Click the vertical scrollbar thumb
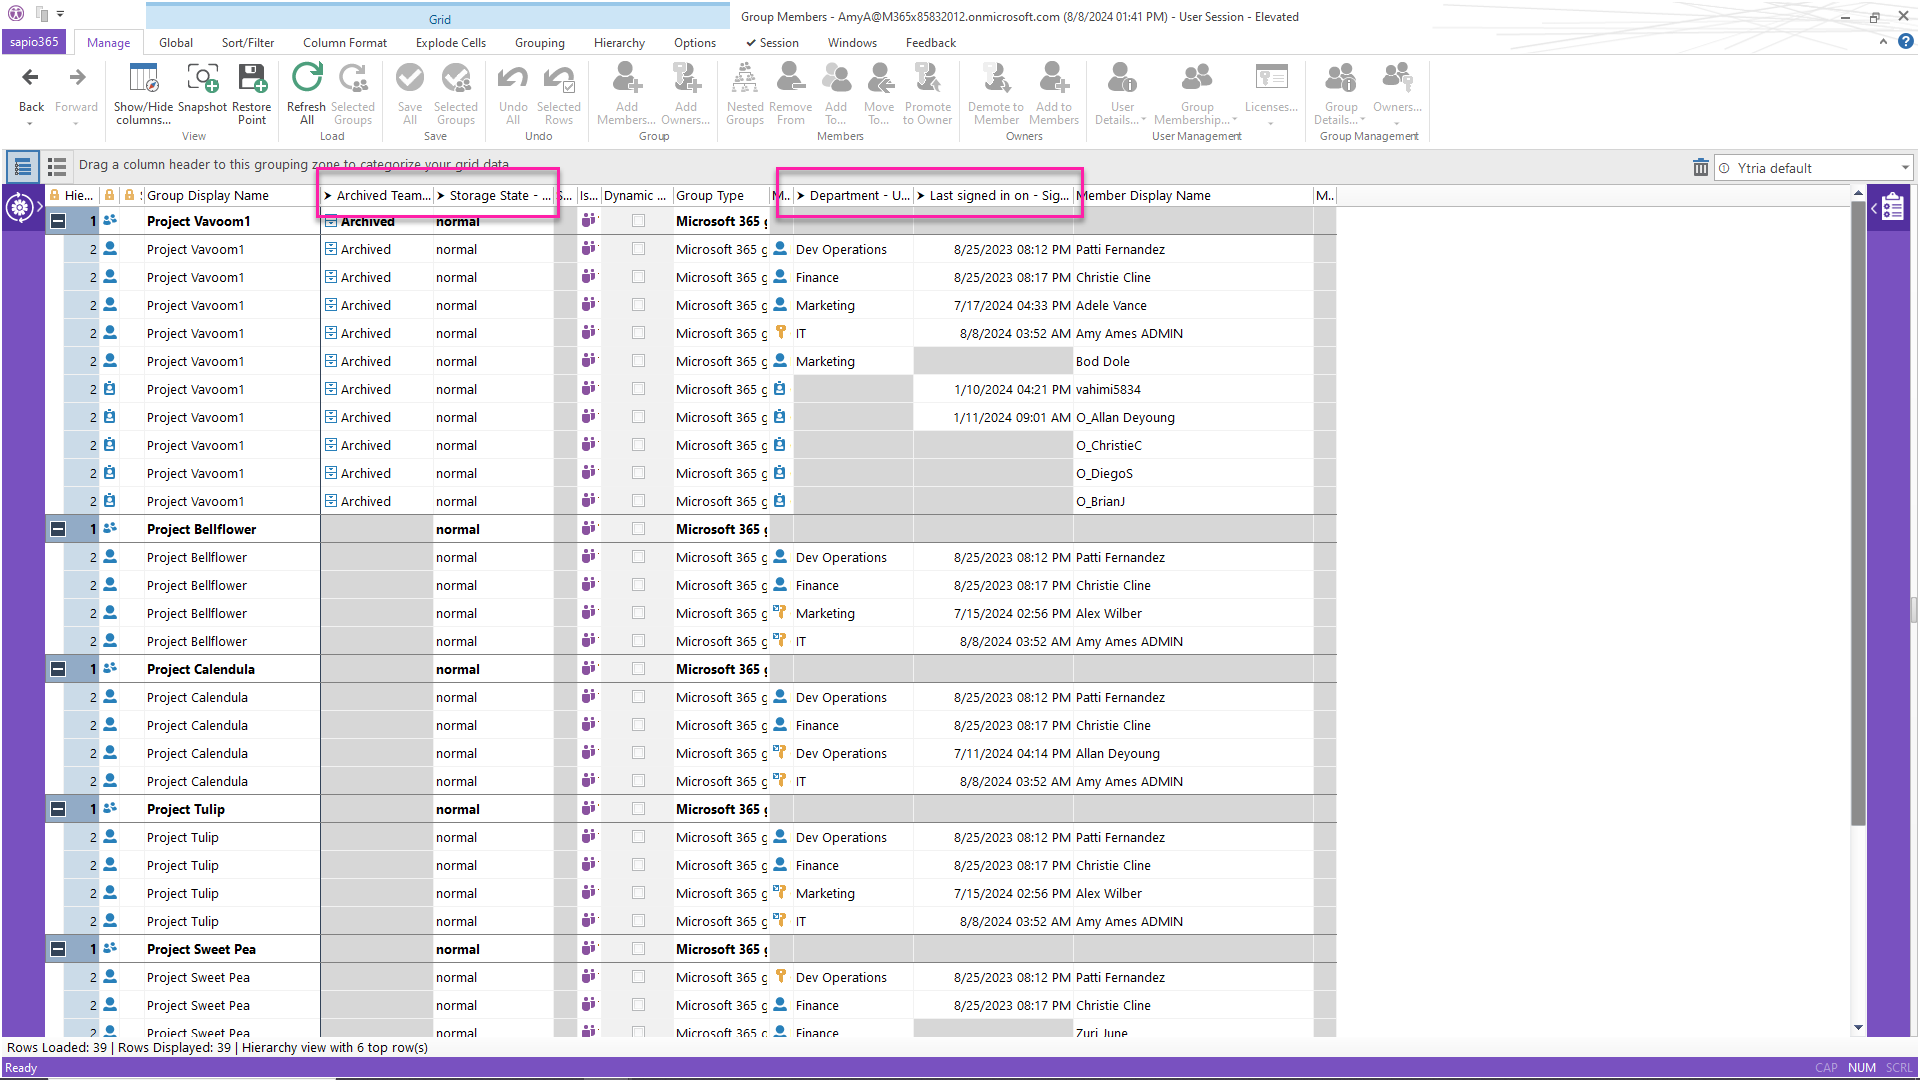Screen dimensions: 1920x1080 coord(1858,513)
